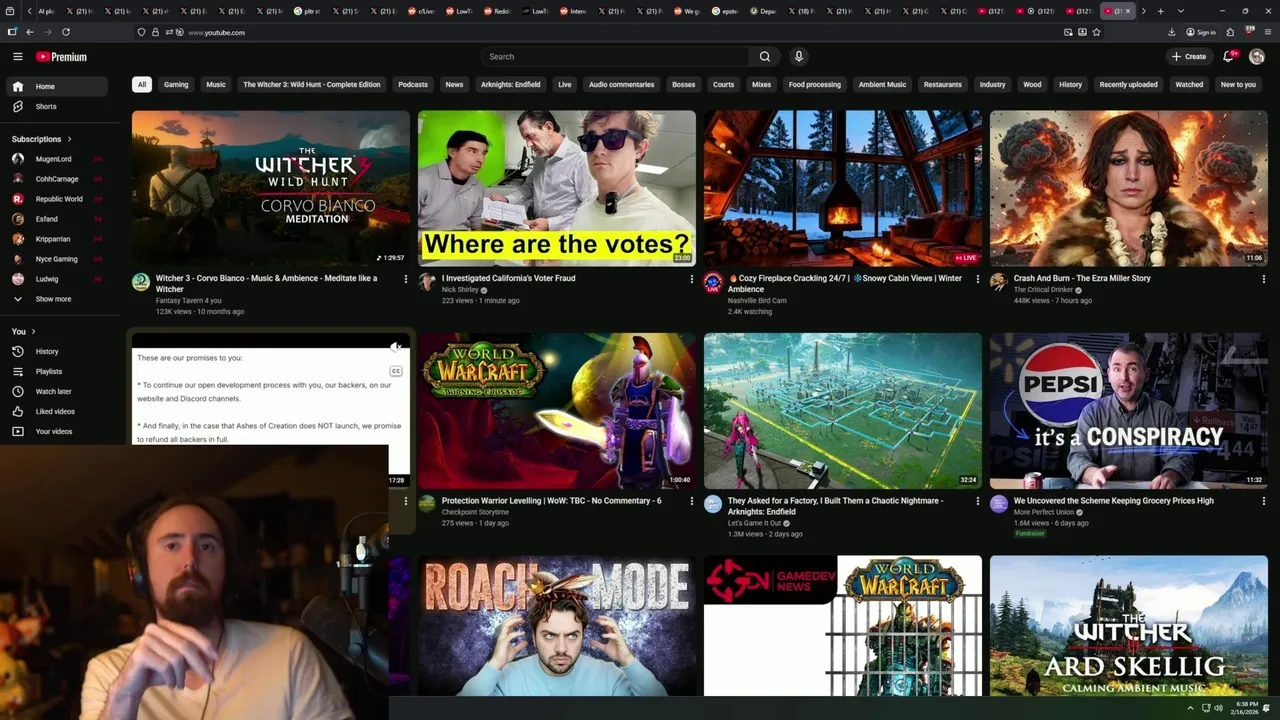Filter by the Gaming chip
1280x720 pixels.
pyautogui.click(x=176, y=84)
